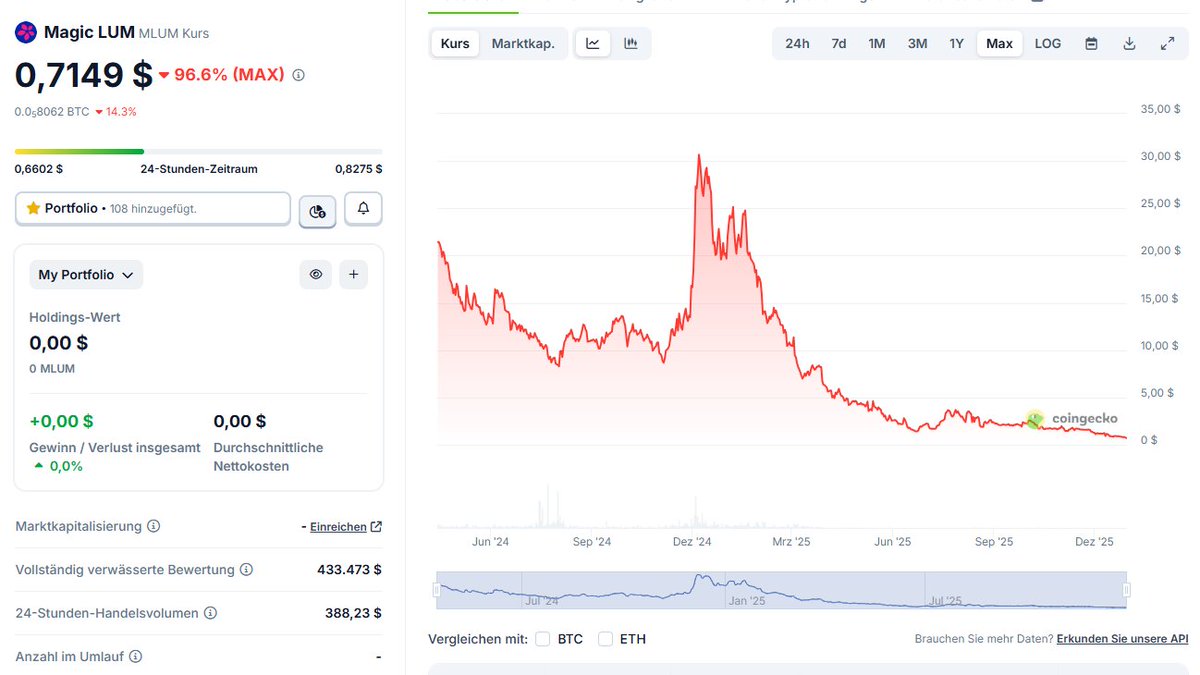Switch to the Marktkap. tab
This screenshot has height=675, width=1200.
[523, 44]
